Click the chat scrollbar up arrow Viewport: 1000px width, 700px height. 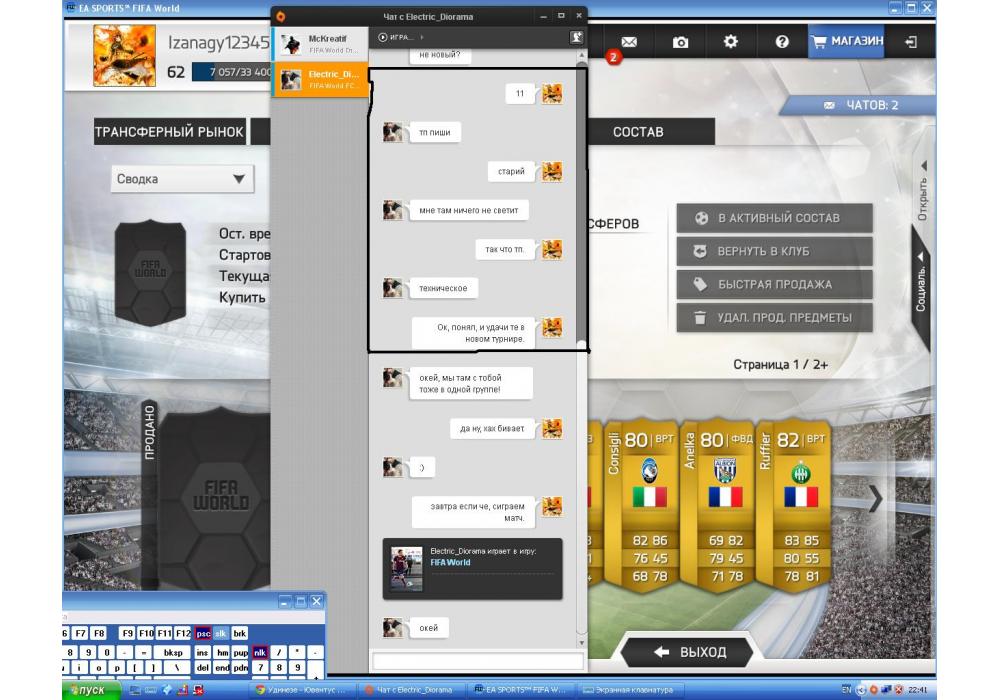581,56
